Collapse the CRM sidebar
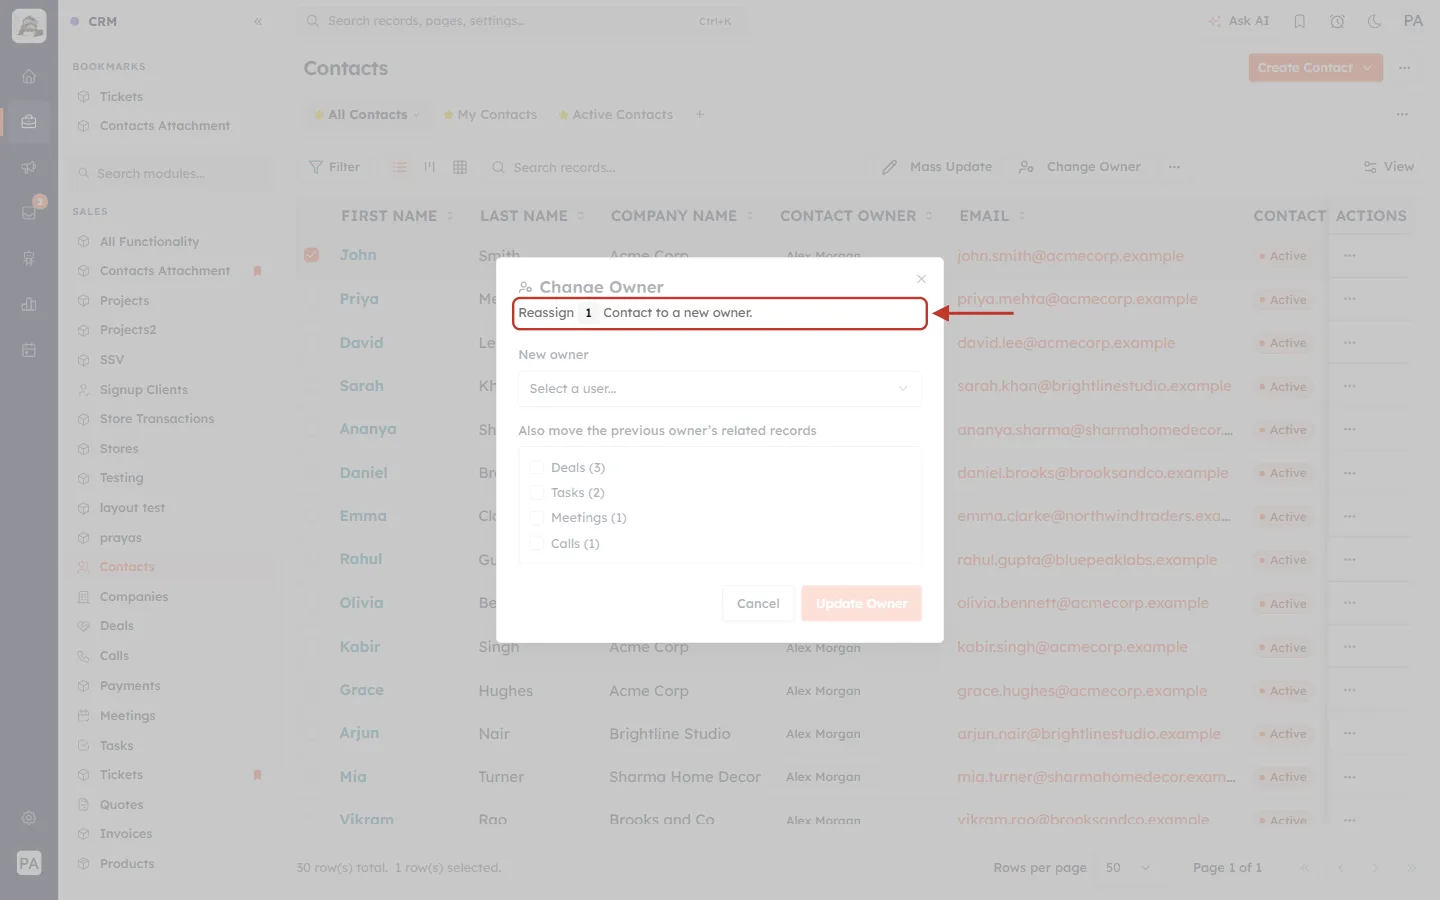The height and width of the screenshot is (900, 1440). [258, 21]
